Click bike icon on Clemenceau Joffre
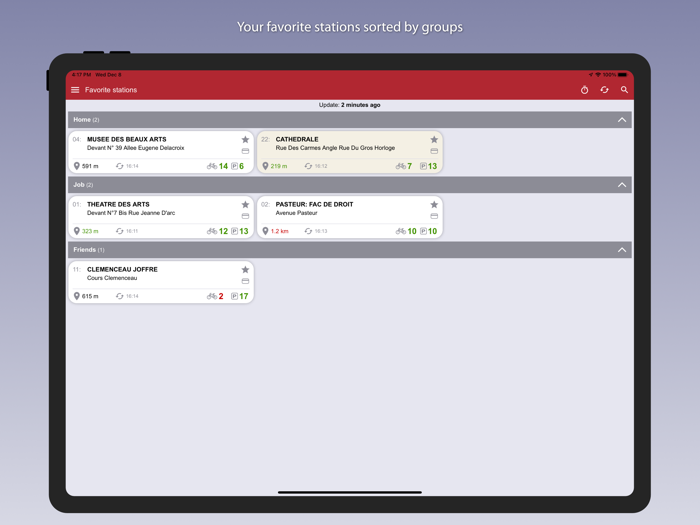The image size is (700, 525). (212, 296)
